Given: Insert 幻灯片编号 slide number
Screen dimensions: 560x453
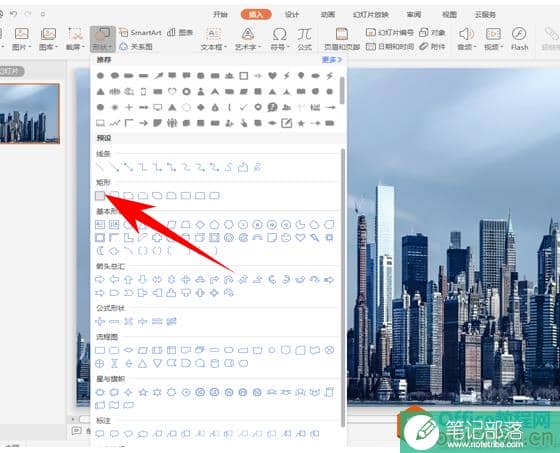Looking at the screenshot, I should click(390, 33).
